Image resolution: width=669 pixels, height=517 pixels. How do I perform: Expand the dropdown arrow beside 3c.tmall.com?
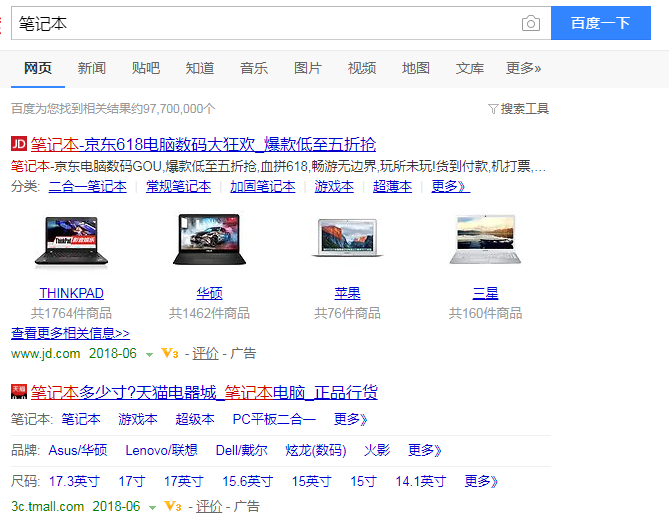pos(152,508)
